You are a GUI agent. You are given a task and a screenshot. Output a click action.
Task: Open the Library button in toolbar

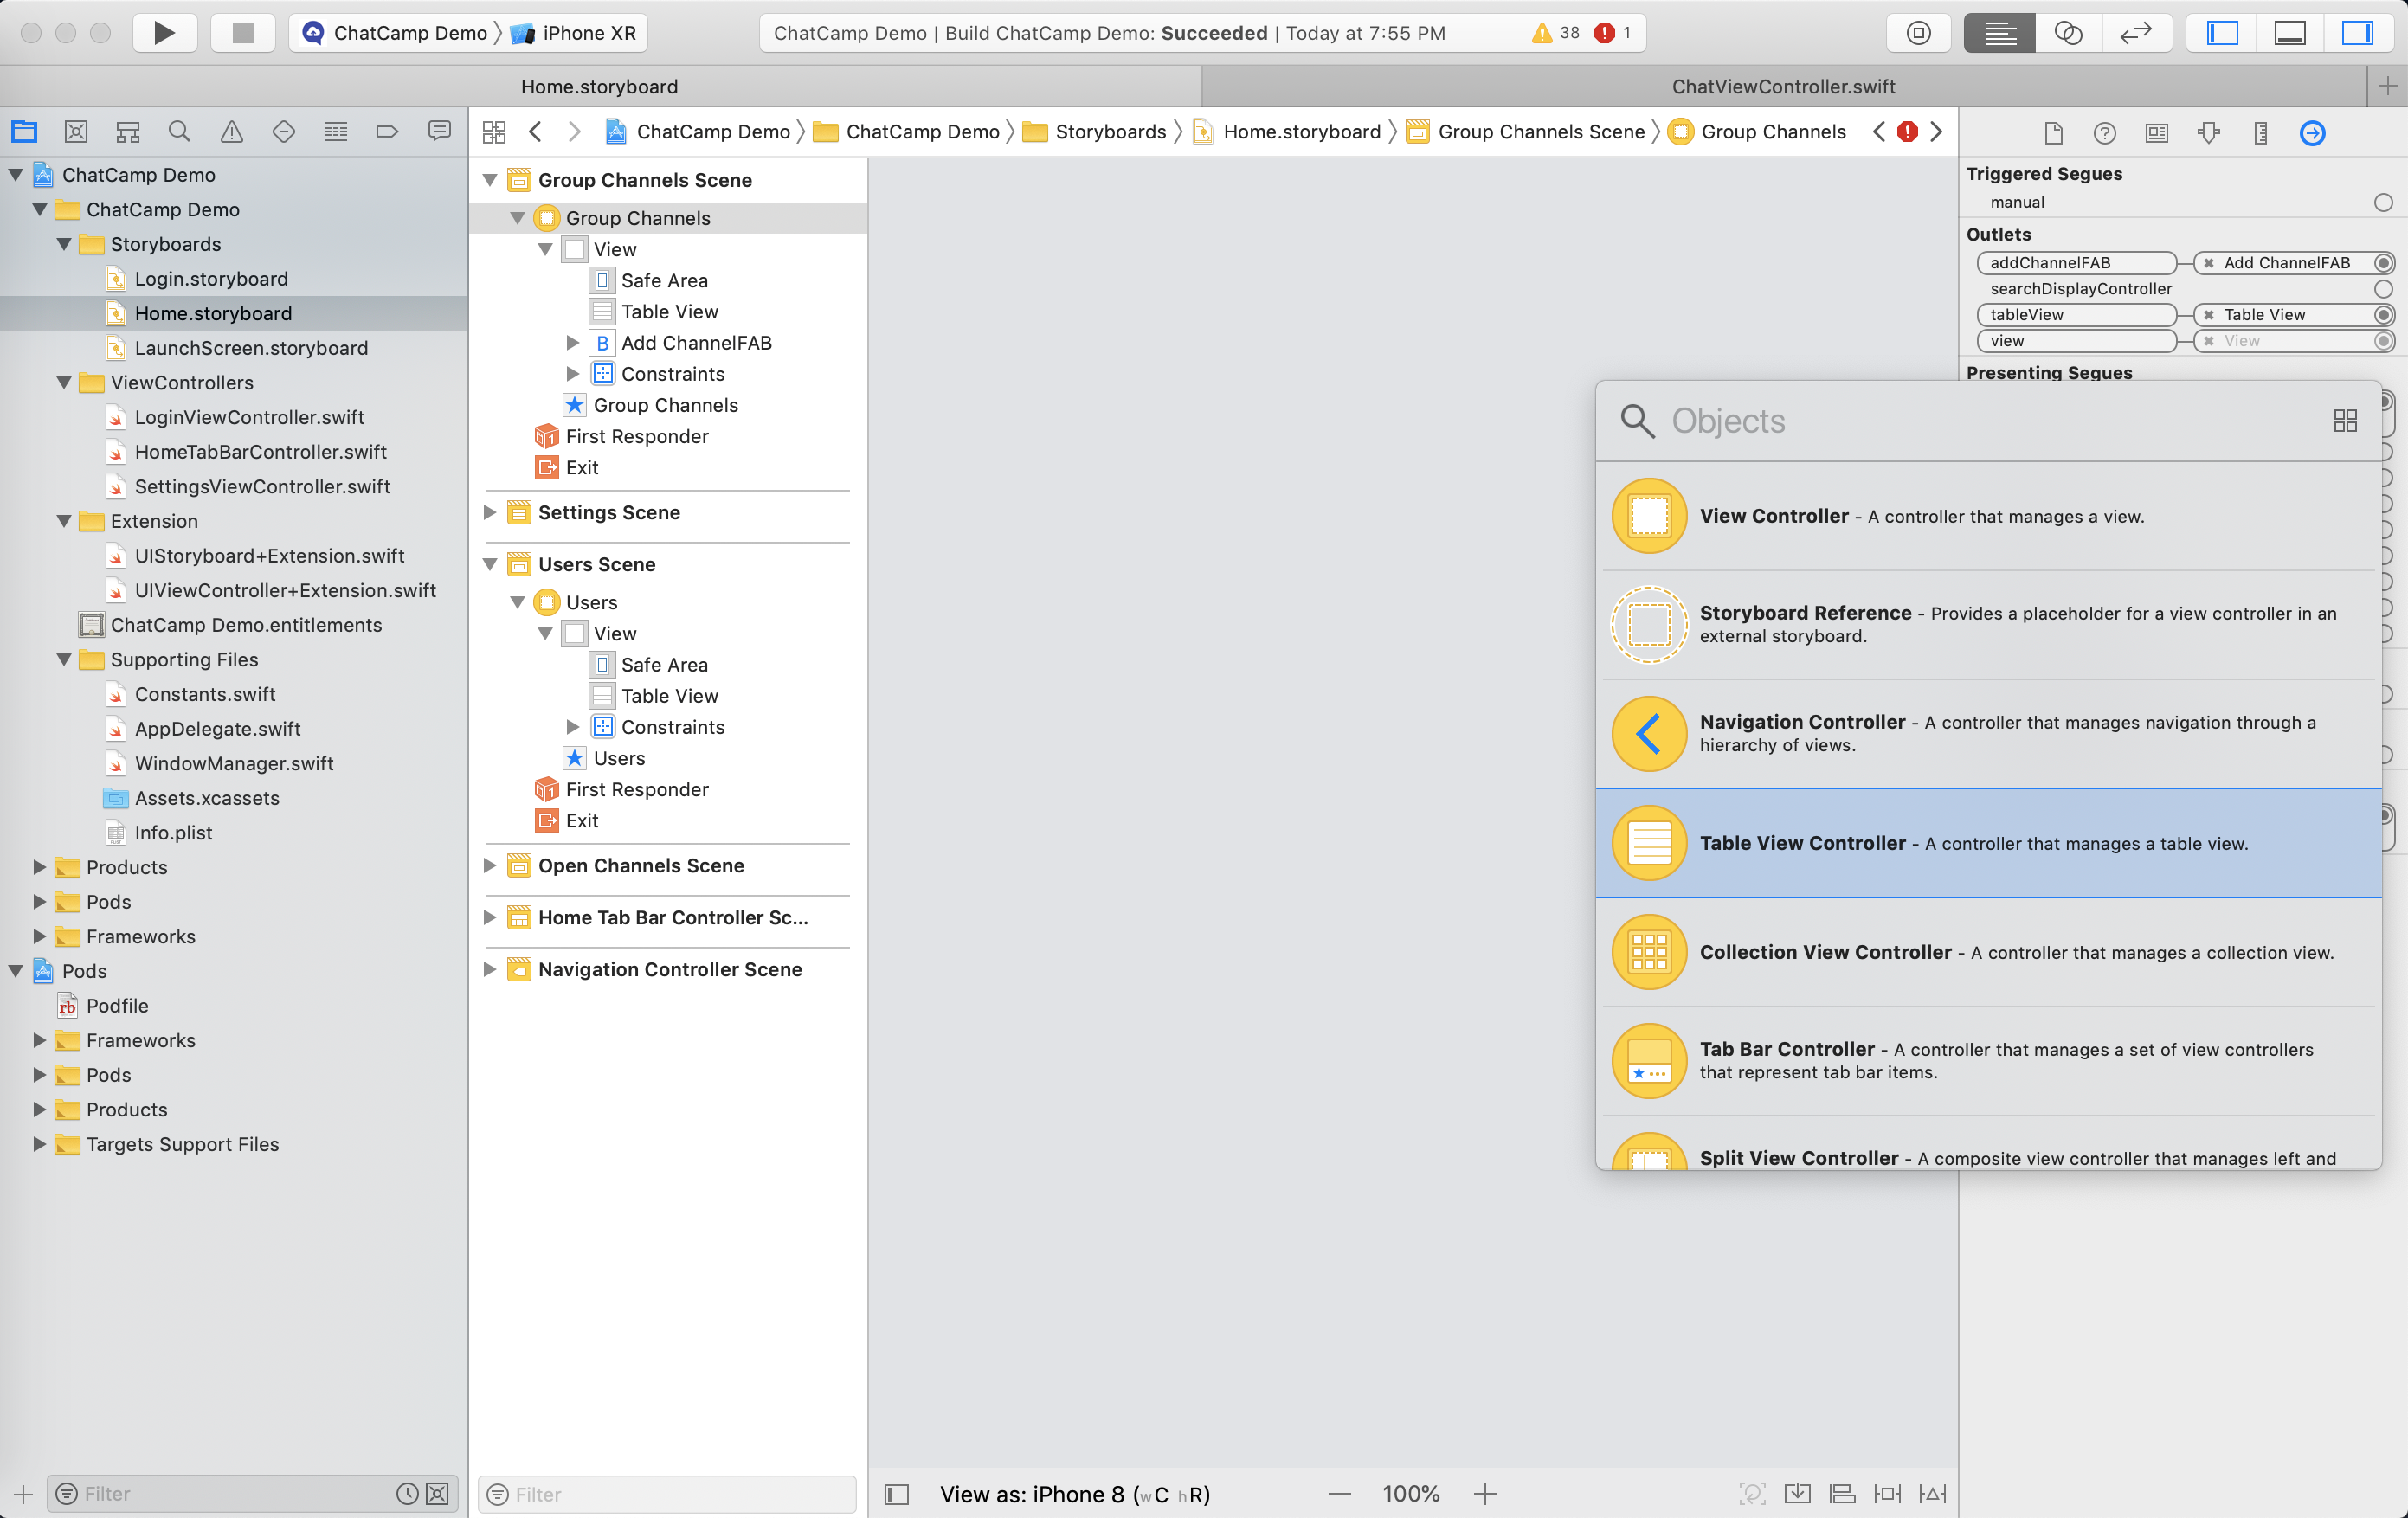[1918, 33]
